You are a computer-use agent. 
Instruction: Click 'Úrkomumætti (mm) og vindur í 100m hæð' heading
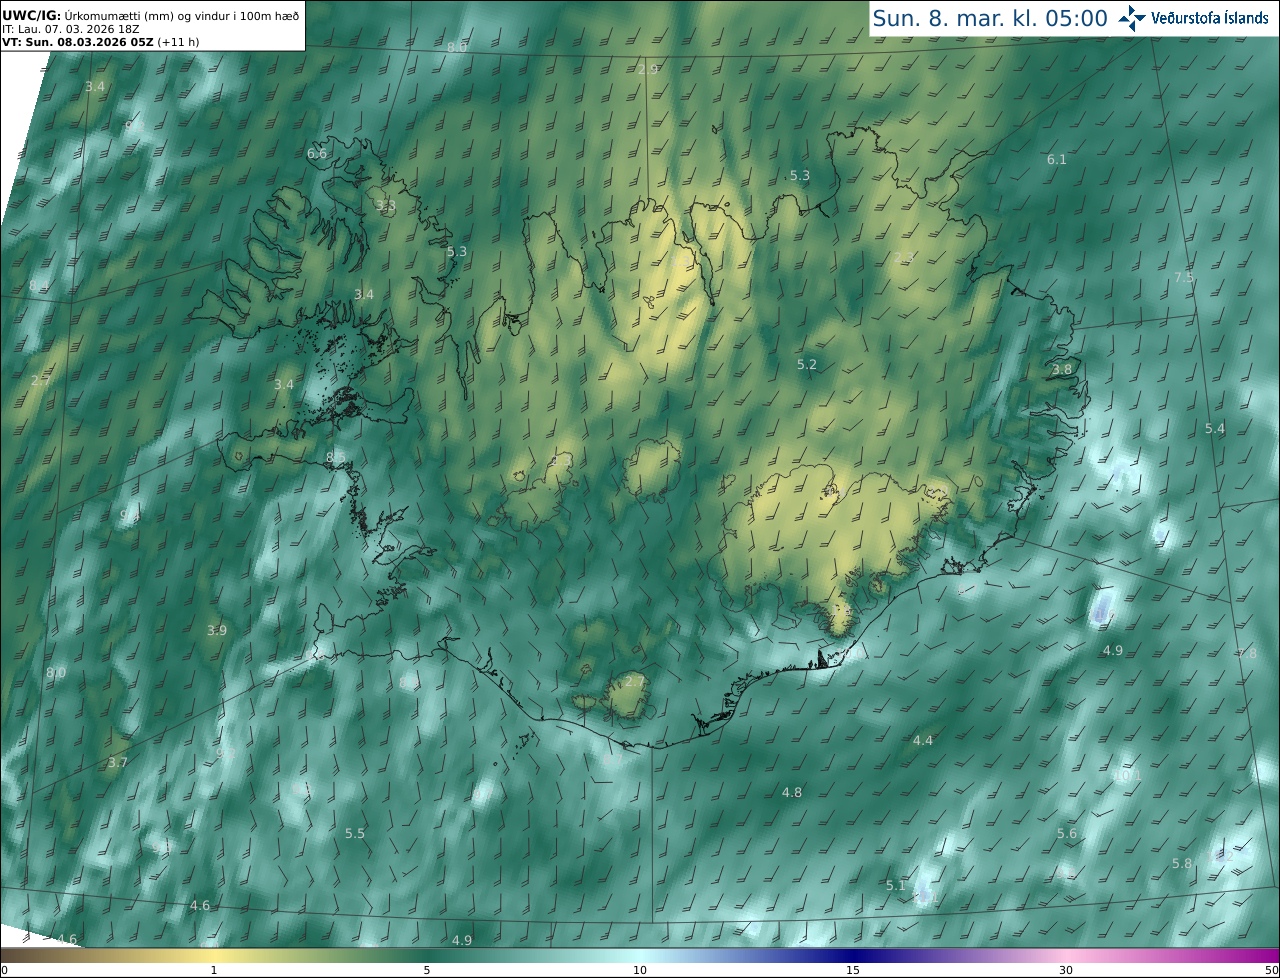point(182,15)
